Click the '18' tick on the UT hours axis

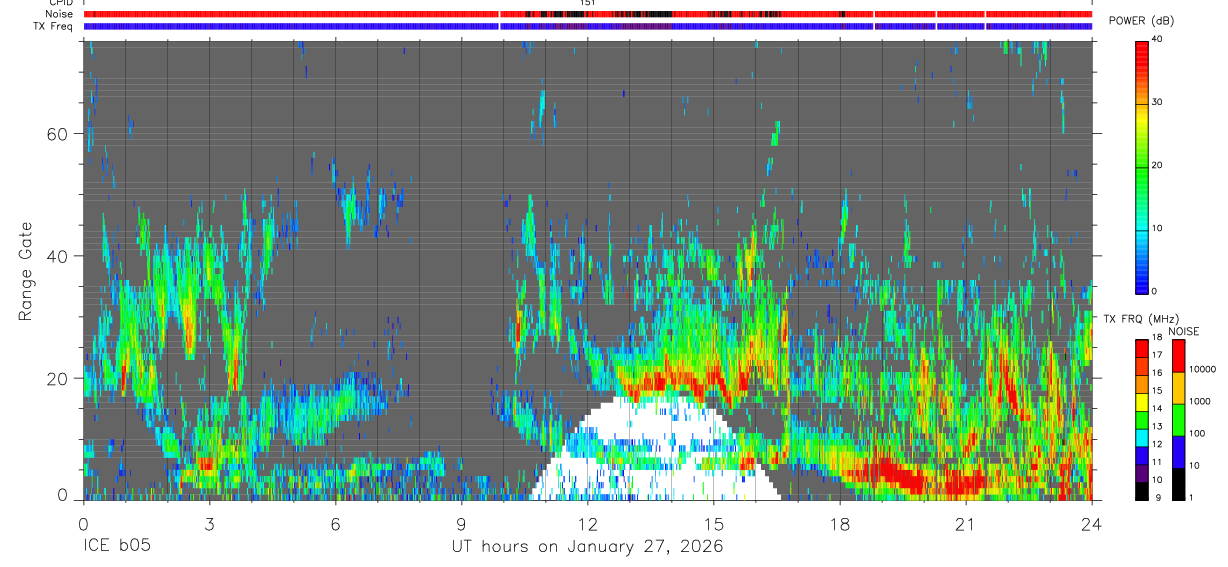pyautogui.click(x=840, y=523)
